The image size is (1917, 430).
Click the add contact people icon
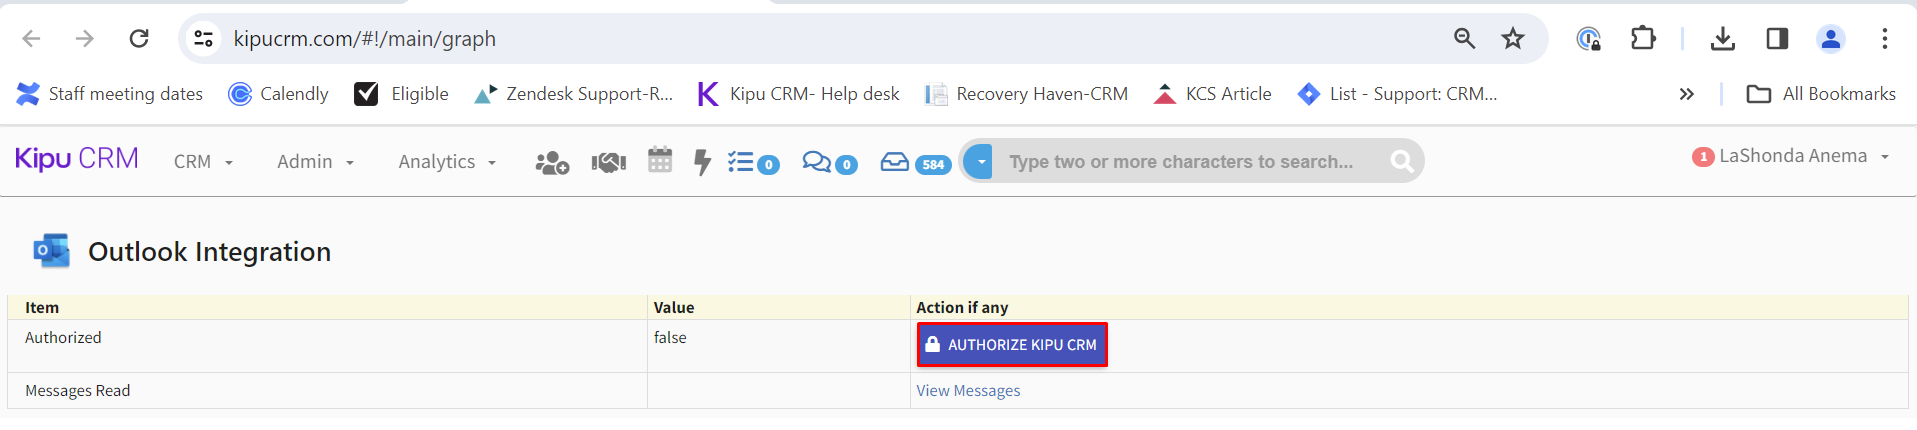(x=551, y=162)
